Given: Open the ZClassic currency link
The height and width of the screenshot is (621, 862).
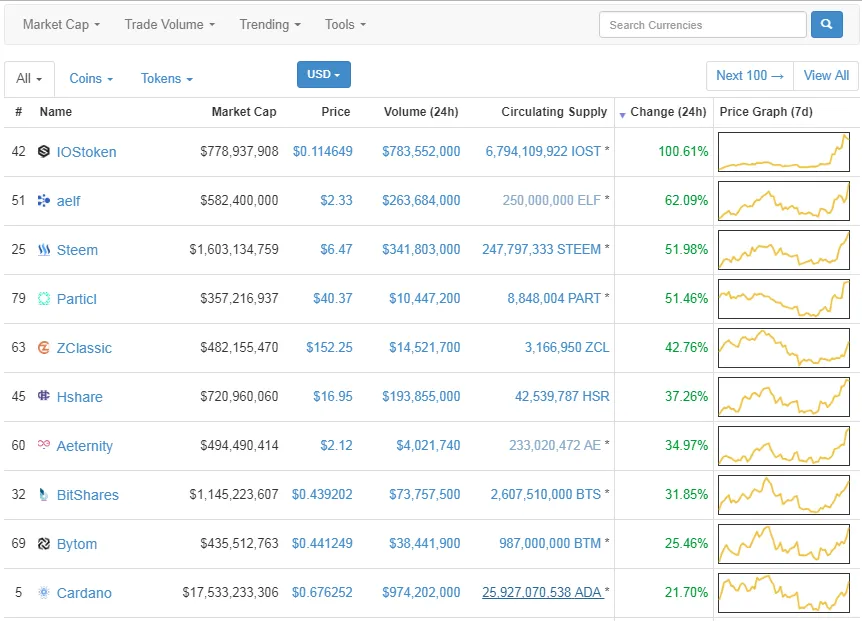Looking at the screenshot, I should 84,348.
